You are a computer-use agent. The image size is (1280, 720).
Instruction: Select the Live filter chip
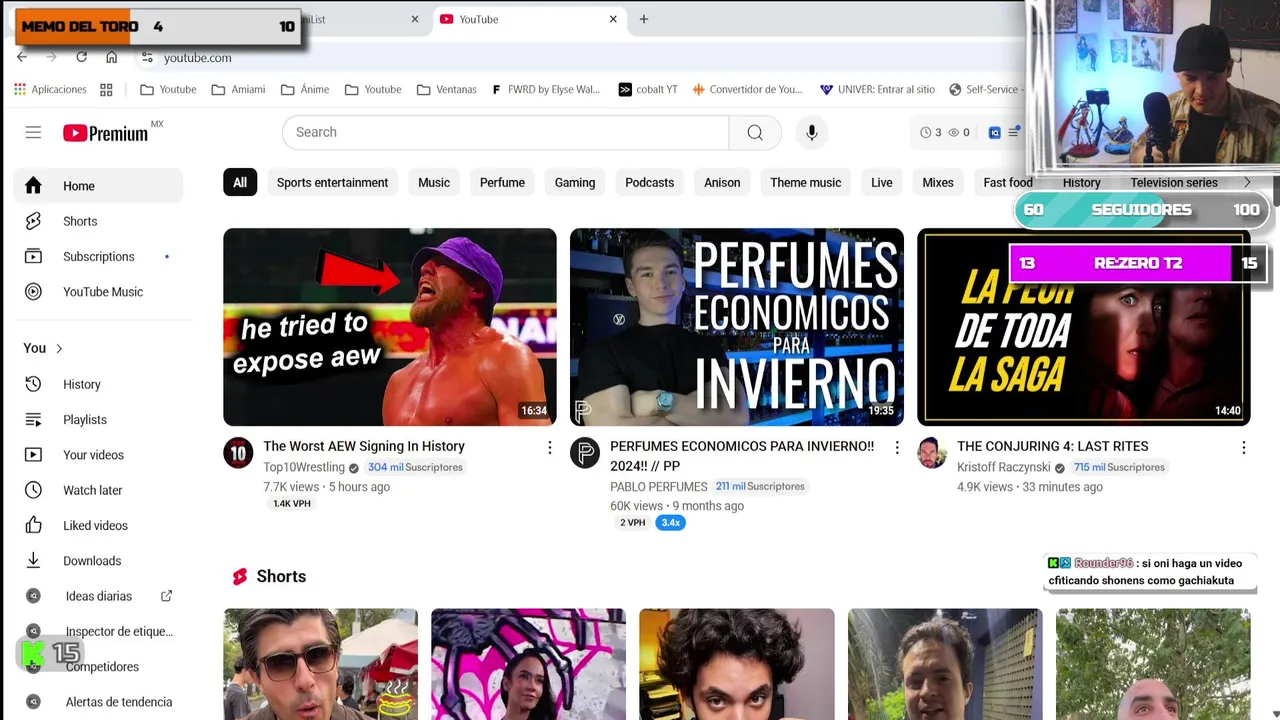coord(882,182)
